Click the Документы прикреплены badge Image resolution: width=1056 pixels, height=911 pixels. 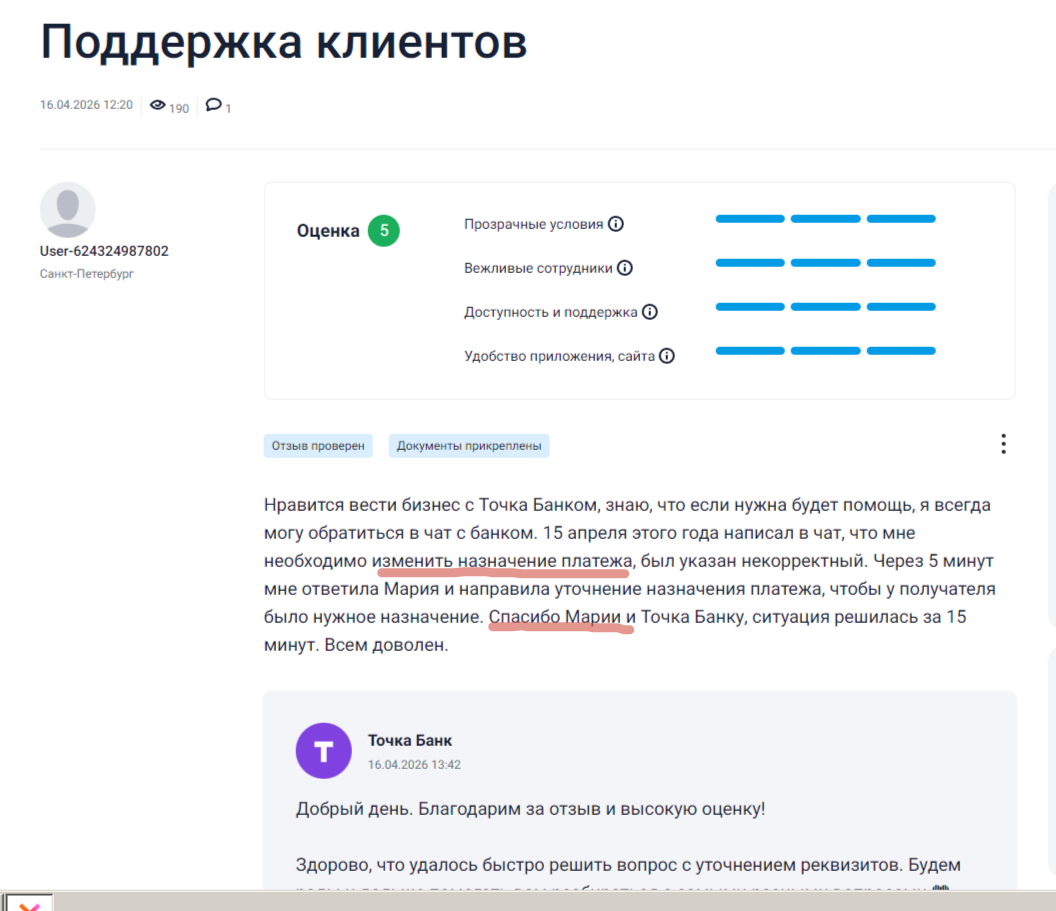coord(469,446)
